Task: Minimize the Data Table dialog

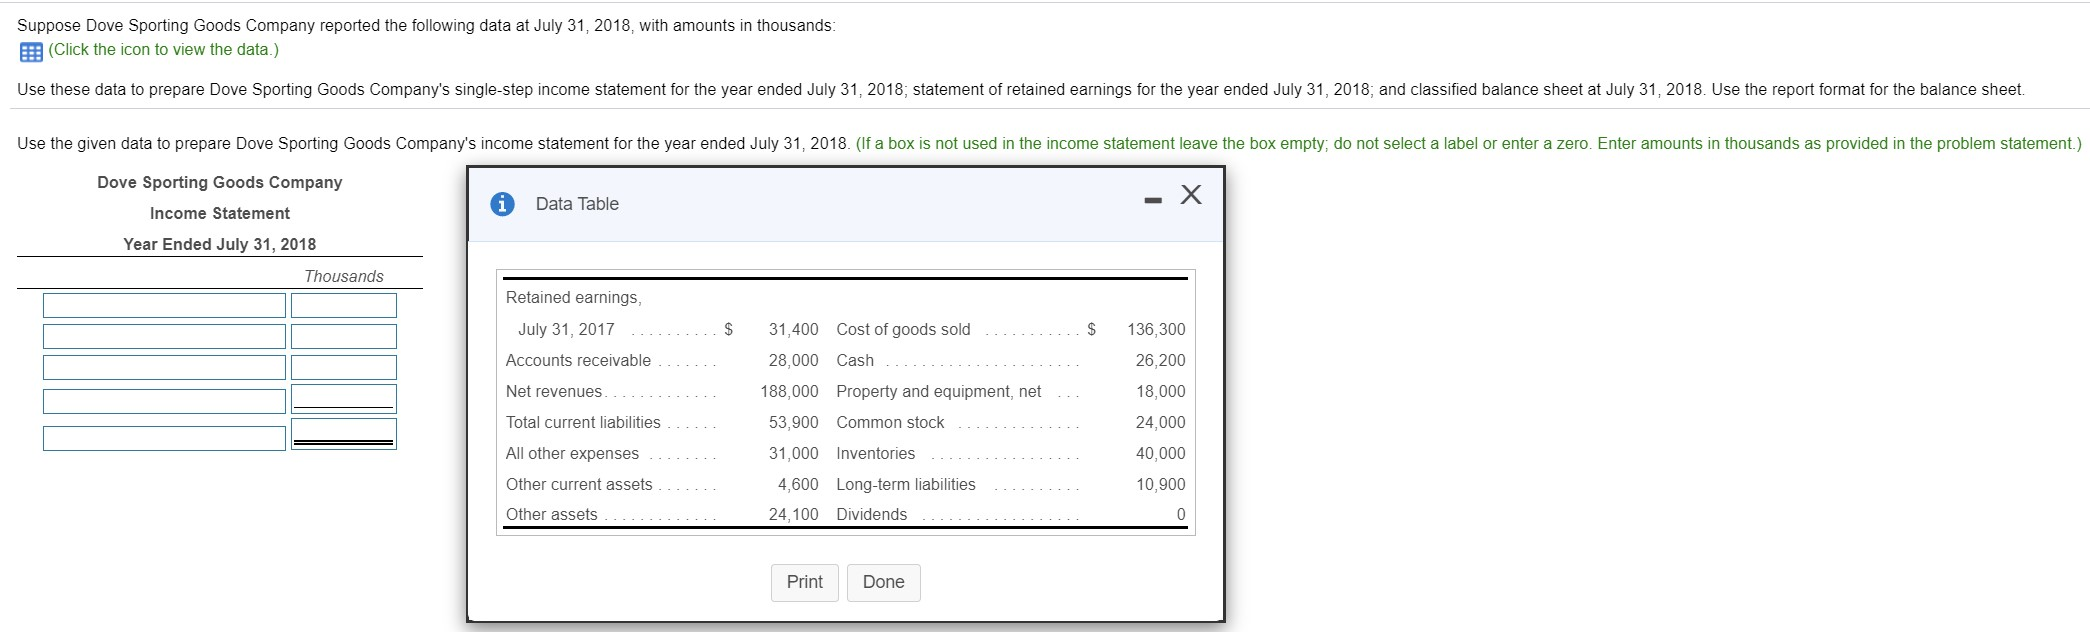Action: 1153,201
